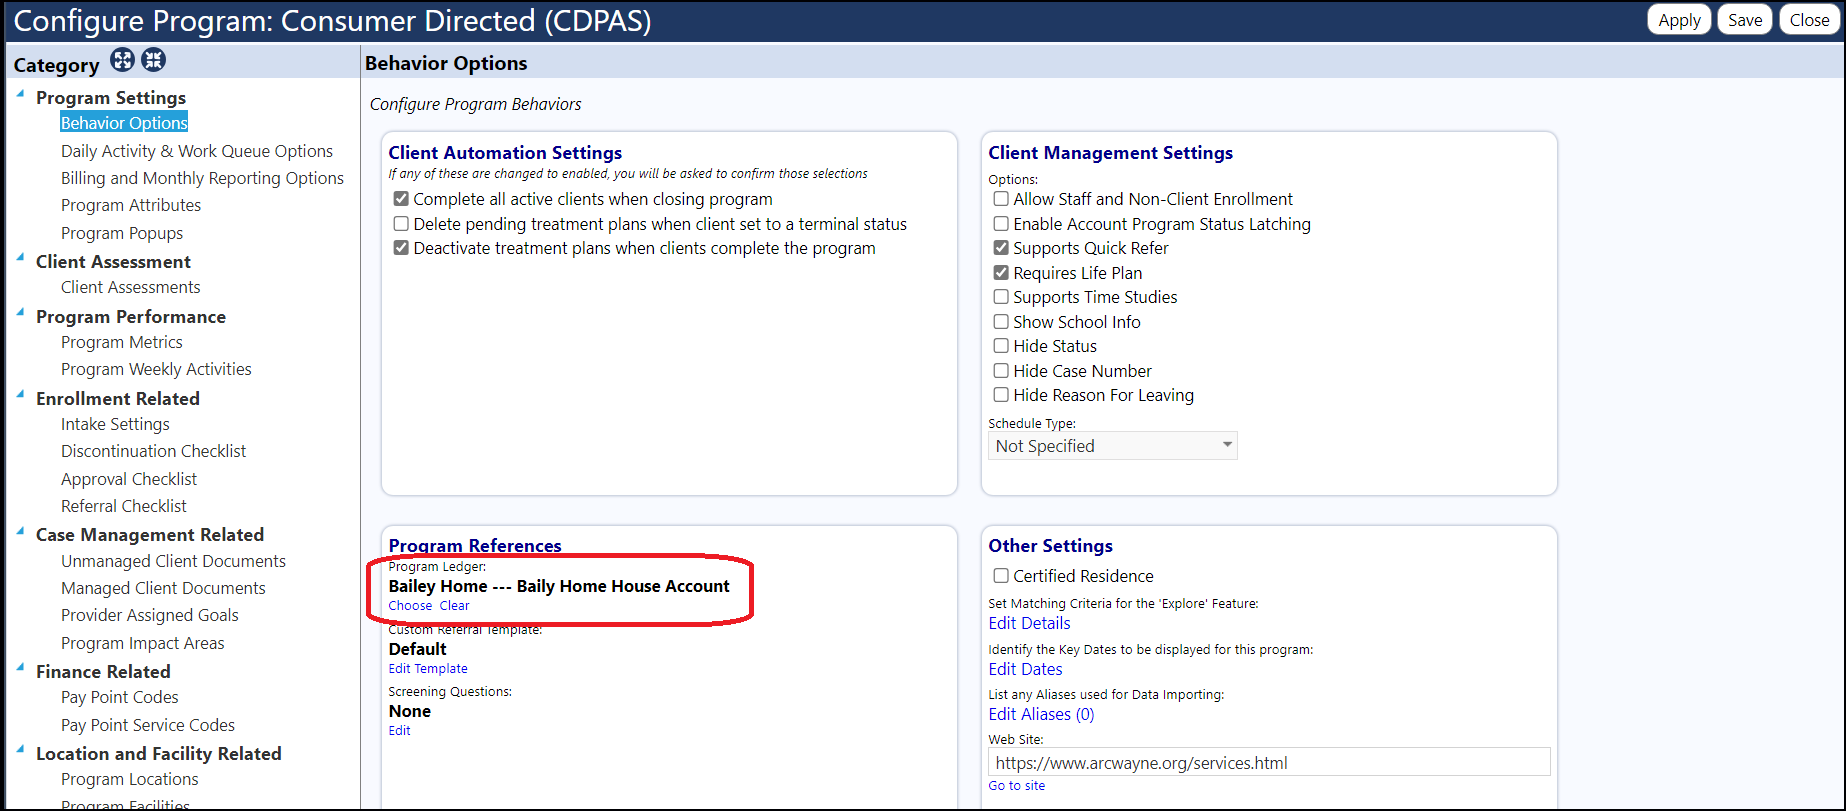1846x811 pixels.
Task: Uncheck Requires Life Plan
Action: point(1001,273)
